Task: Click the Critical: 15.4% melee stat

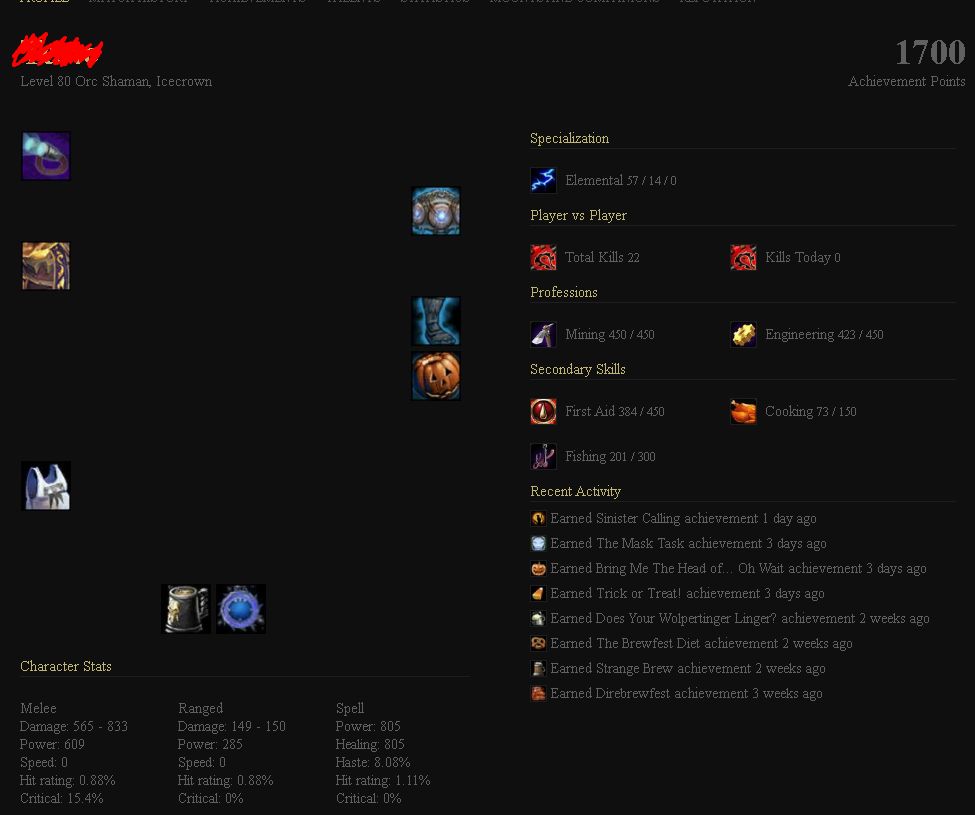Action: point(62,798)
